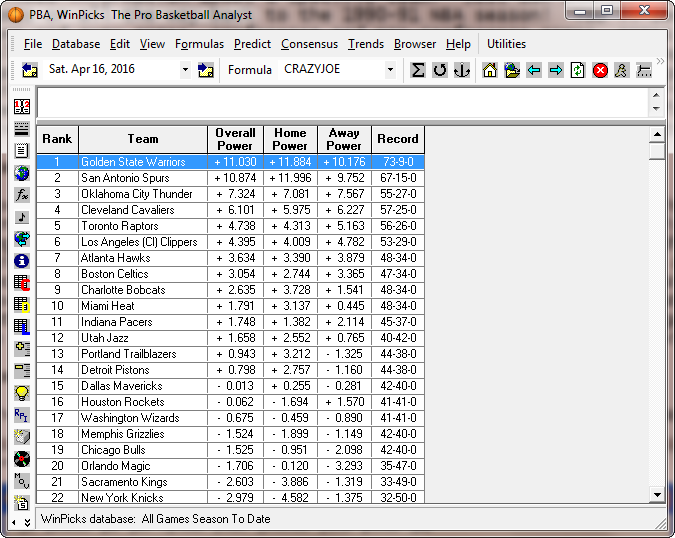Screen dimensions: 675x538
Task: Expand the Formula CRAZYJOE dropdown
Action: coord(390,70)
